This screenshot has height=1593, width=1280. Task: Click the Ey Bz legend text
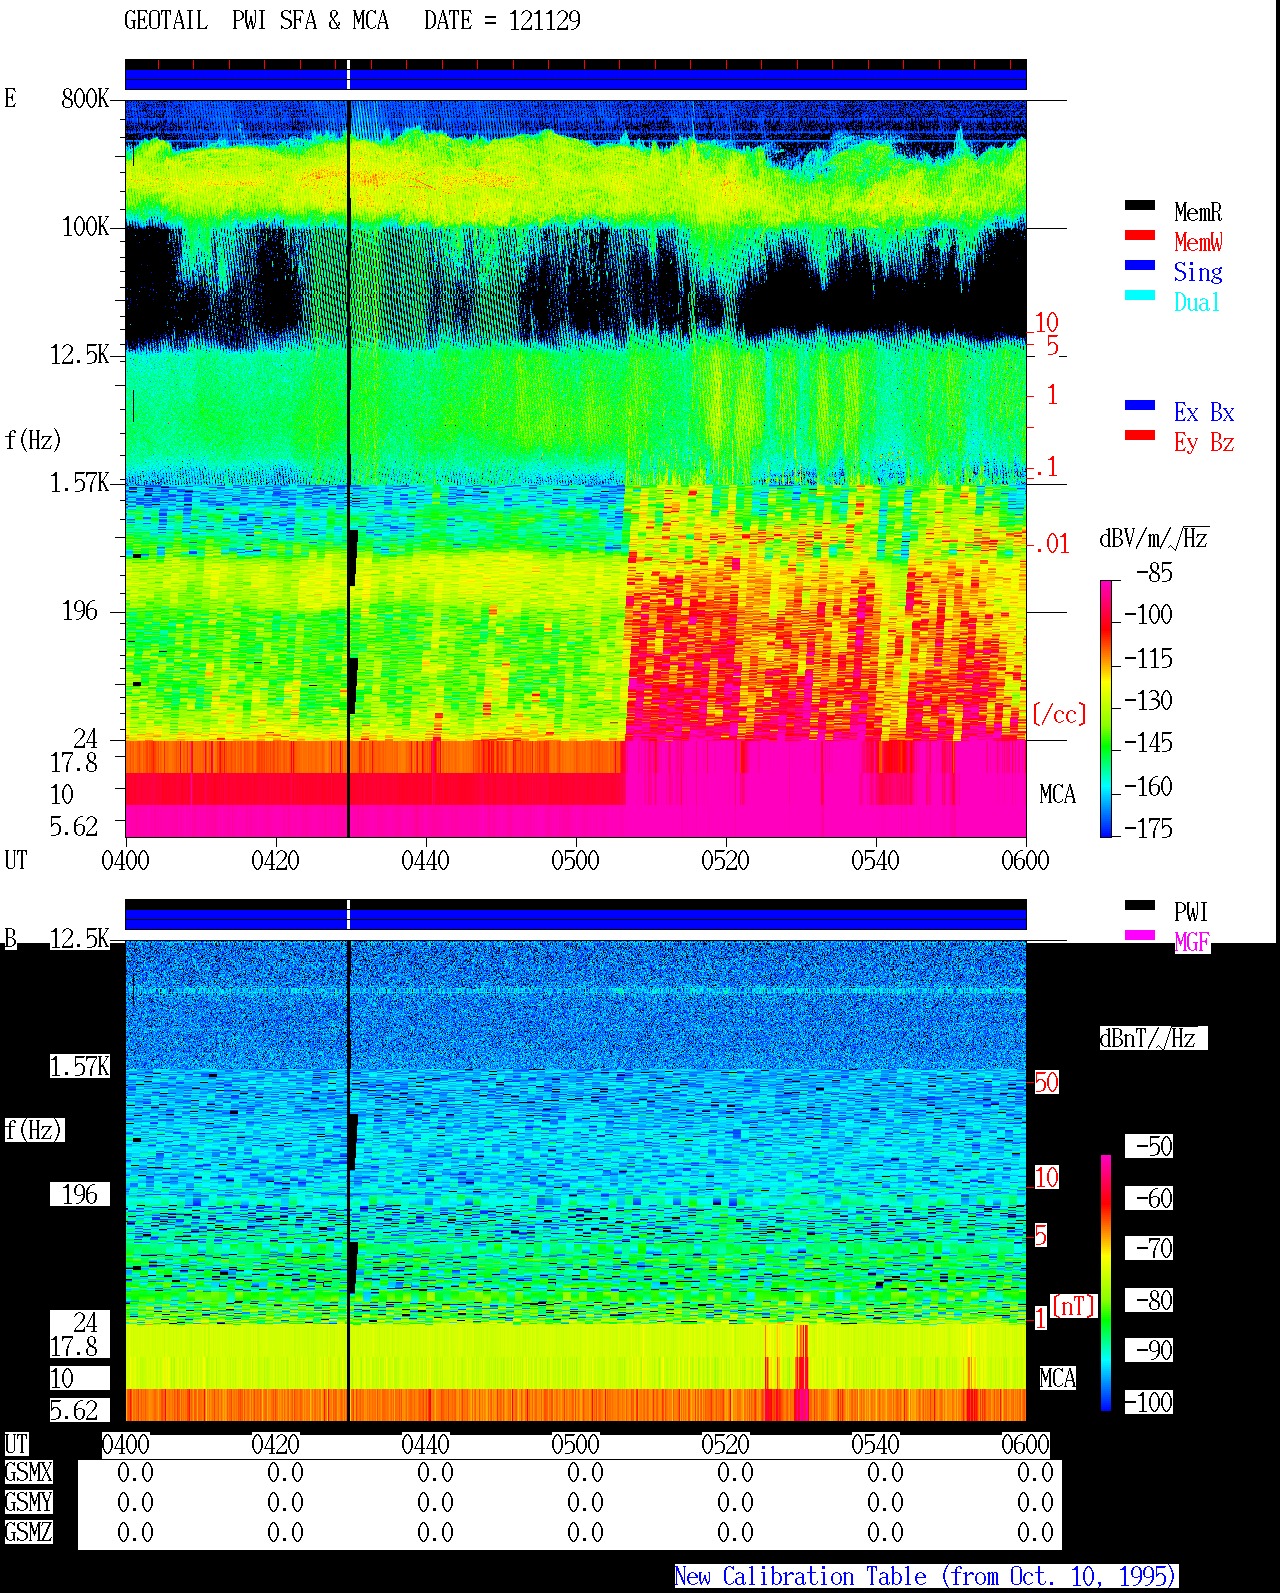click(1204, 442)
